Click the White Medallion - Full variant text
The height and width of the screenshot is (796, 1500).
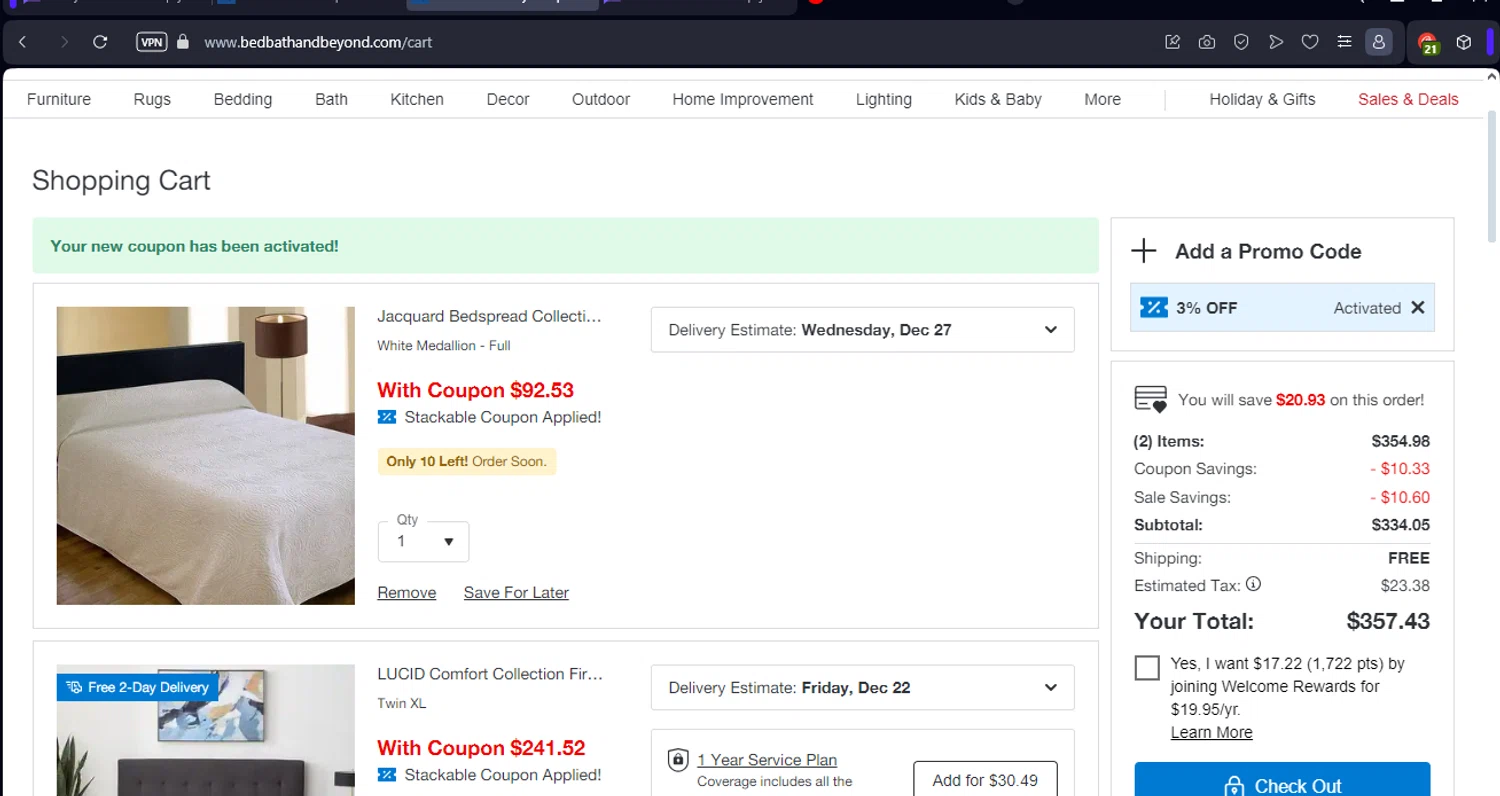click(444, 346)
